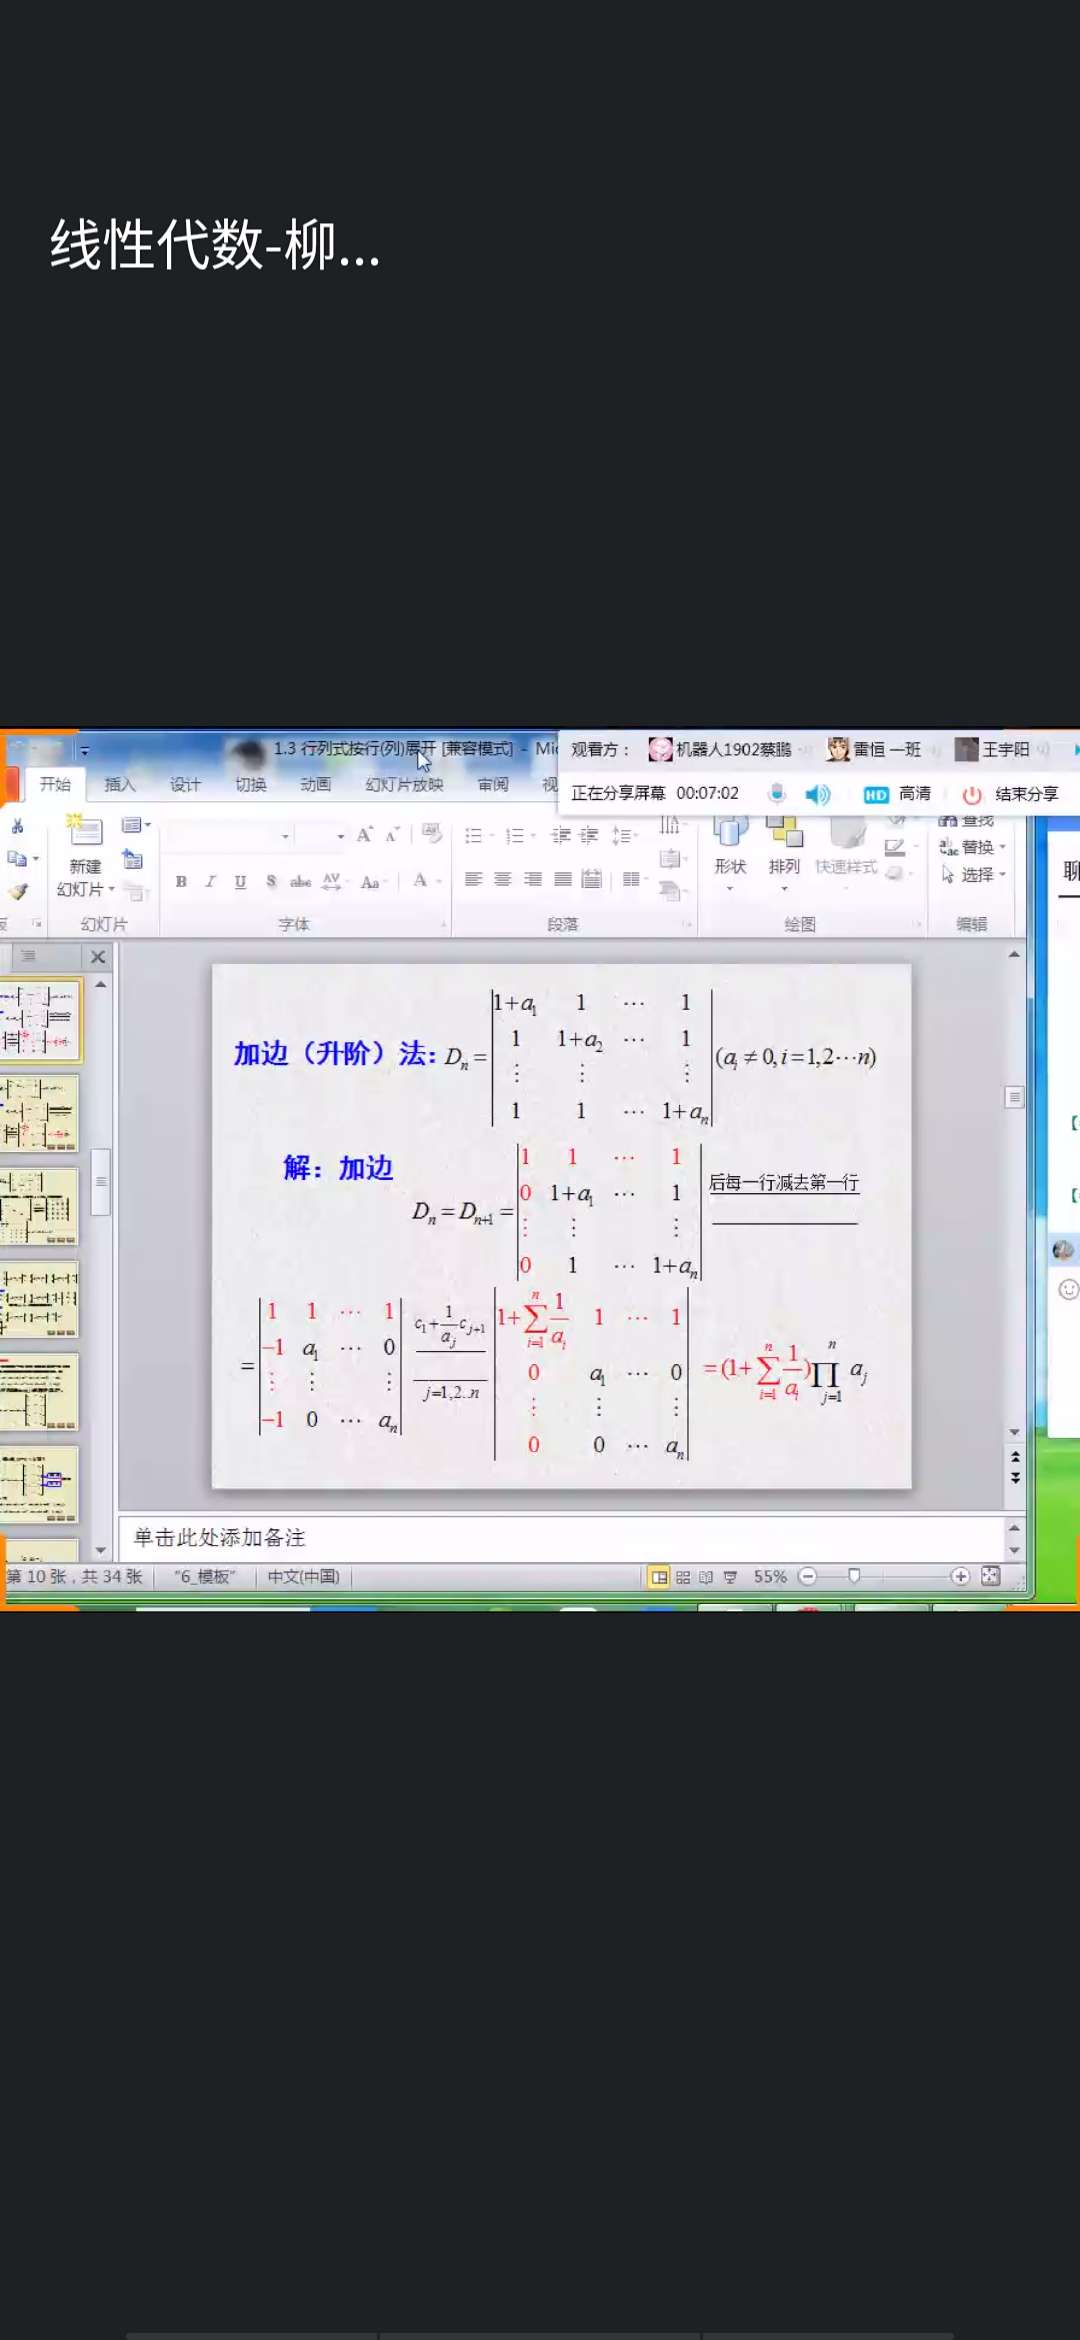Click the Arrange (排列) icon

click(x=784, y=834)
